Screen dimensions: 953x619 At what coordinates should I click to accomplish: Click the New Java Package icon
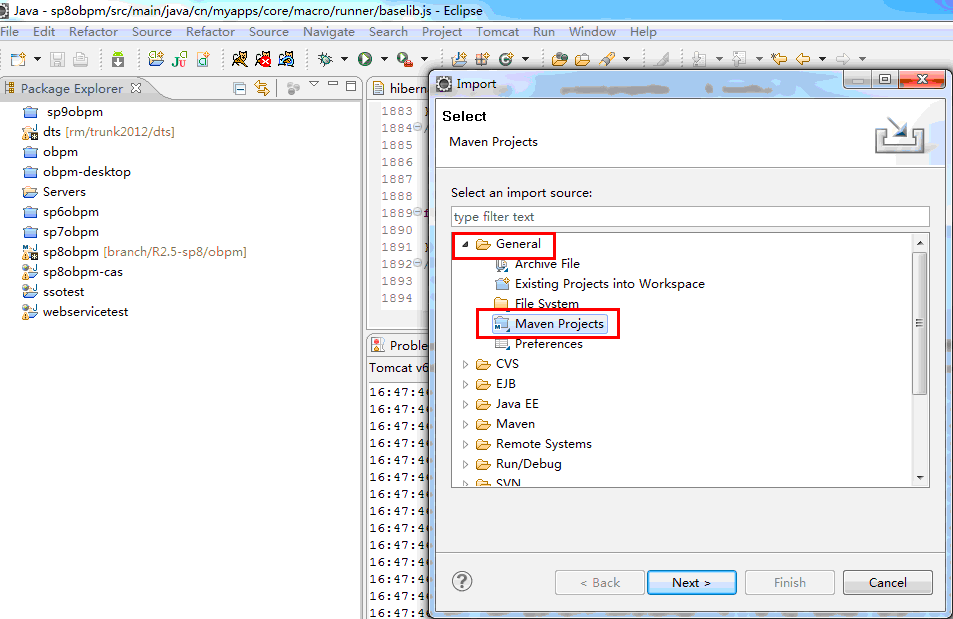pos(483,59)
